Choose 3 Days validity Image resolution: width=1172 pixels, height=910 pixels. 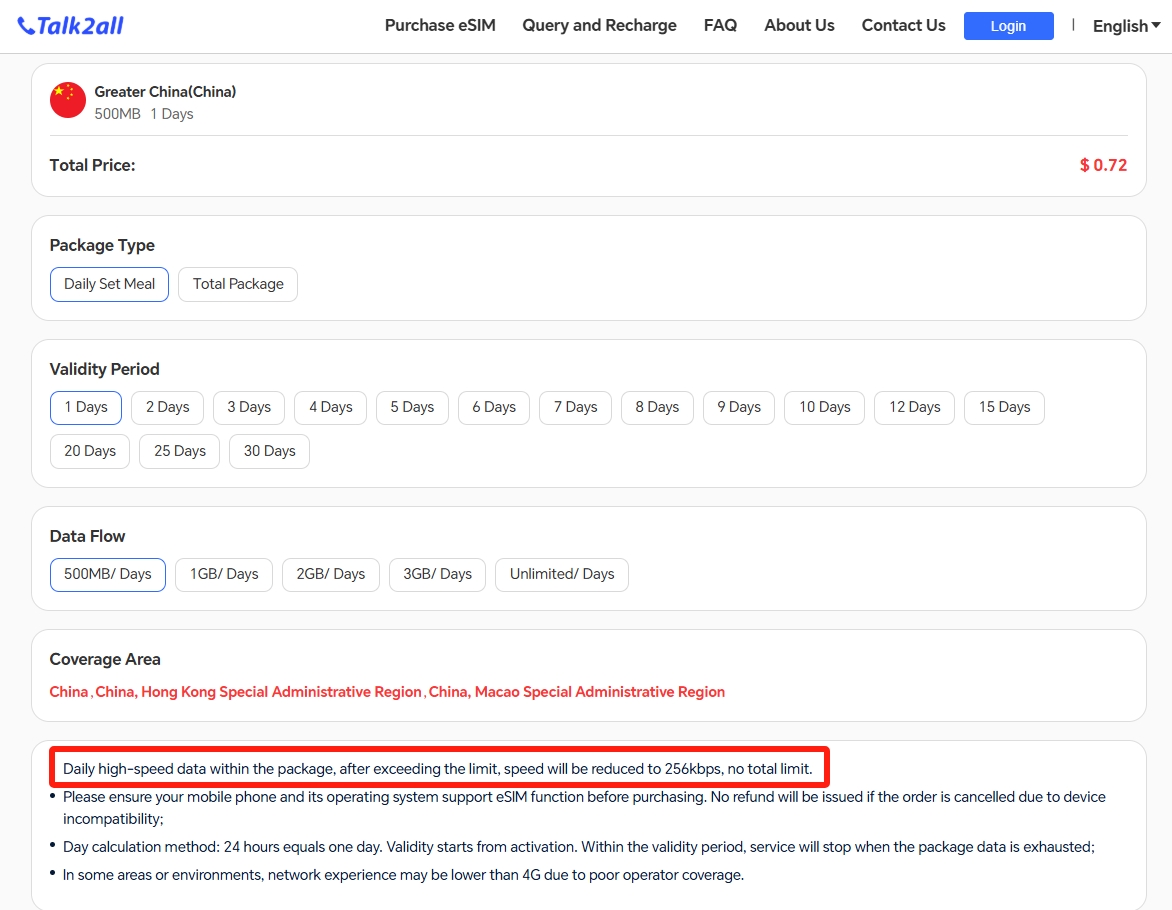(x=249, y=407)
